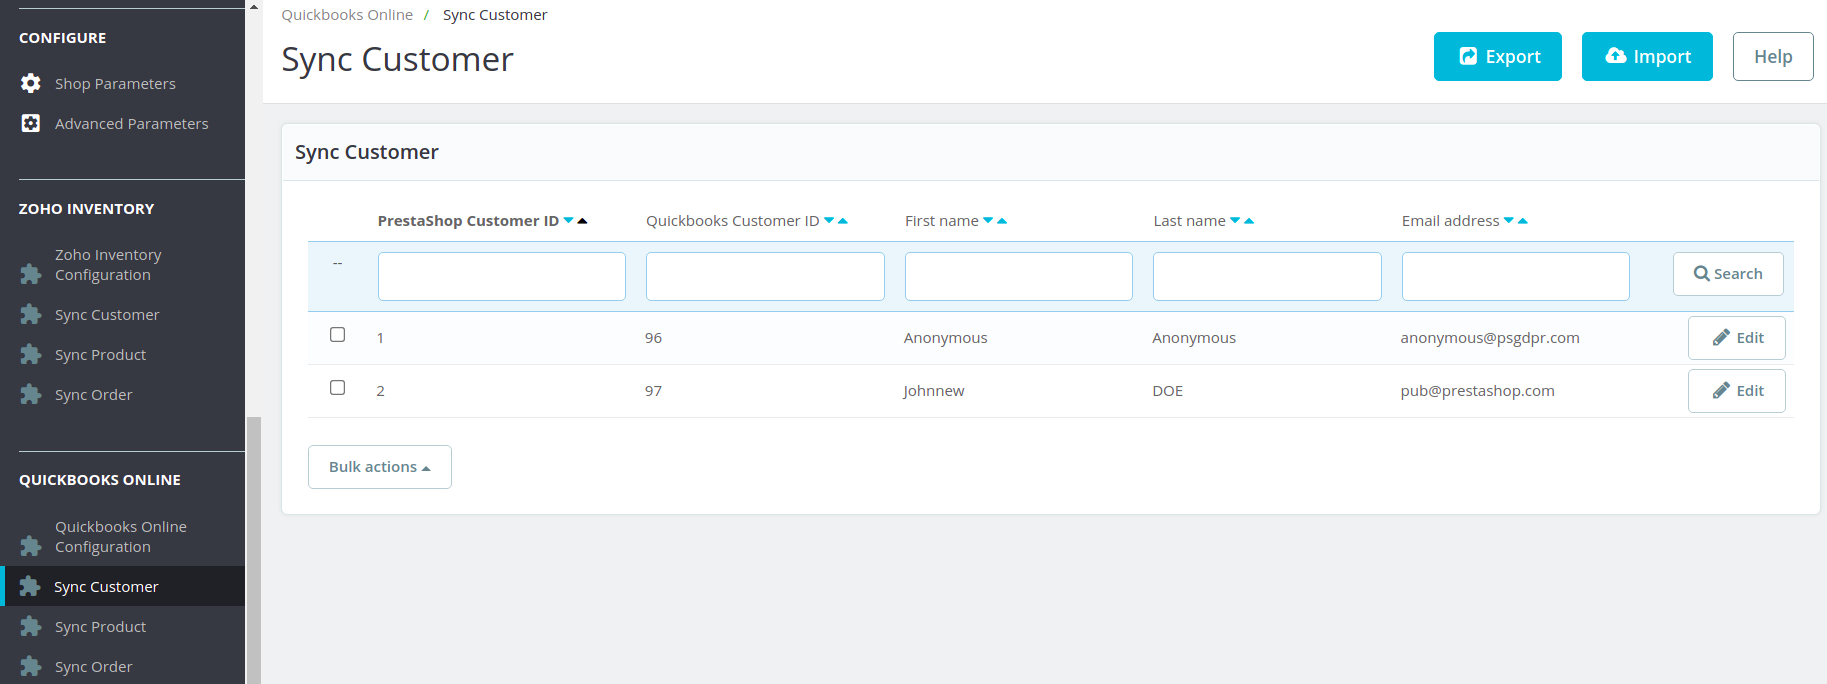Click the Export button
Screen dimensions: 1827x684
pos(1498,57)
